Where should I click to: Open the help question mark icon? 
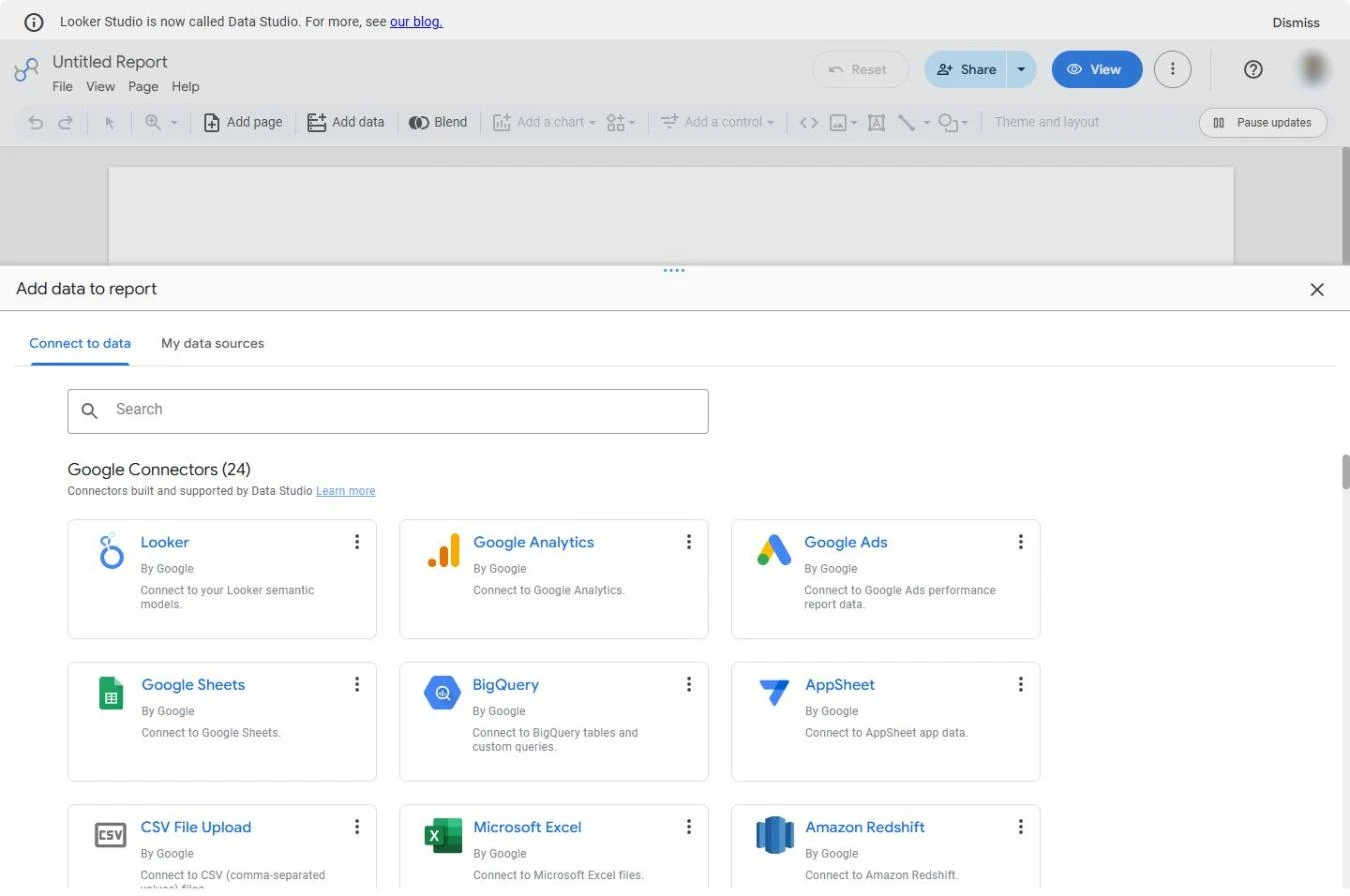point(1253,69)
